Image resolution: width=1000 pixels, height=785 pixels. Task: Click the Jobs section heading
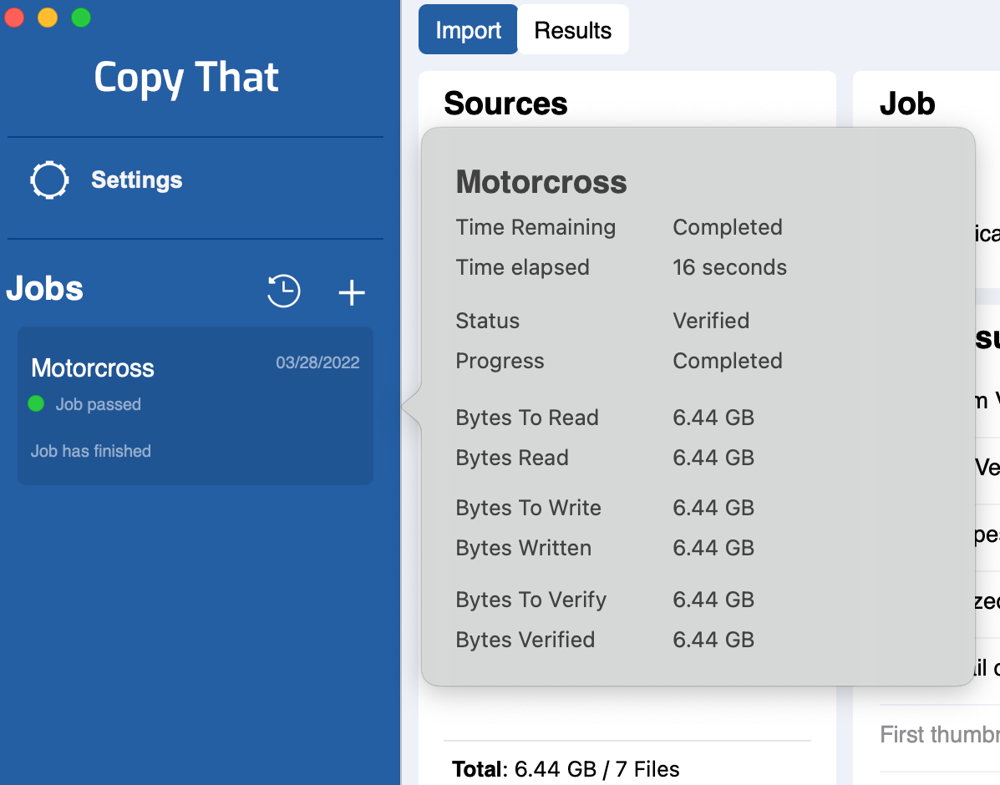[45, 288]
